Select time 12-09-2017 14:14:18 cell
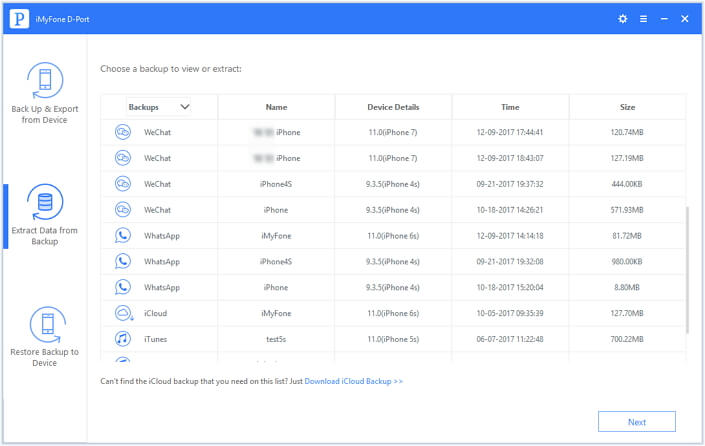 point(510,236)
